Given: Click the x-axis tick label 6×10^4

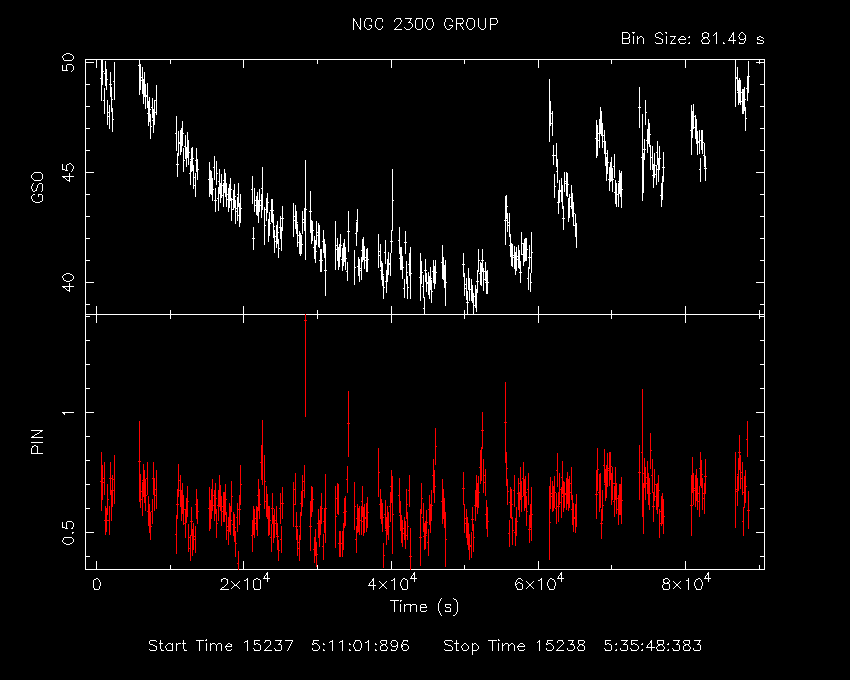Looking at the screenshot, I should point(539,583).
